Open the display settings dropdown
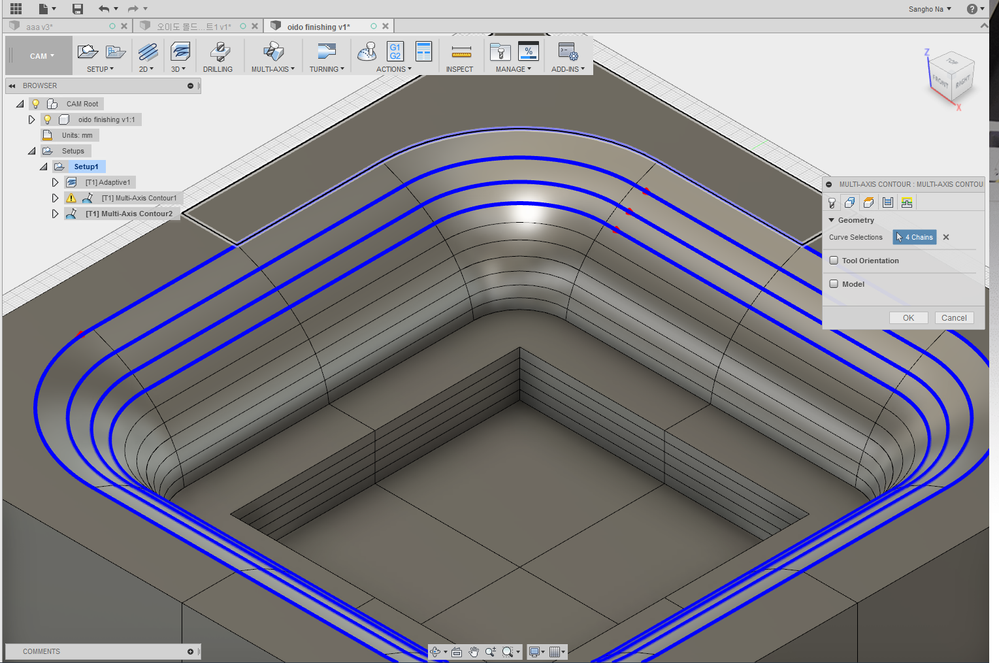Viewport: 999px width, 663px height. 537,652
